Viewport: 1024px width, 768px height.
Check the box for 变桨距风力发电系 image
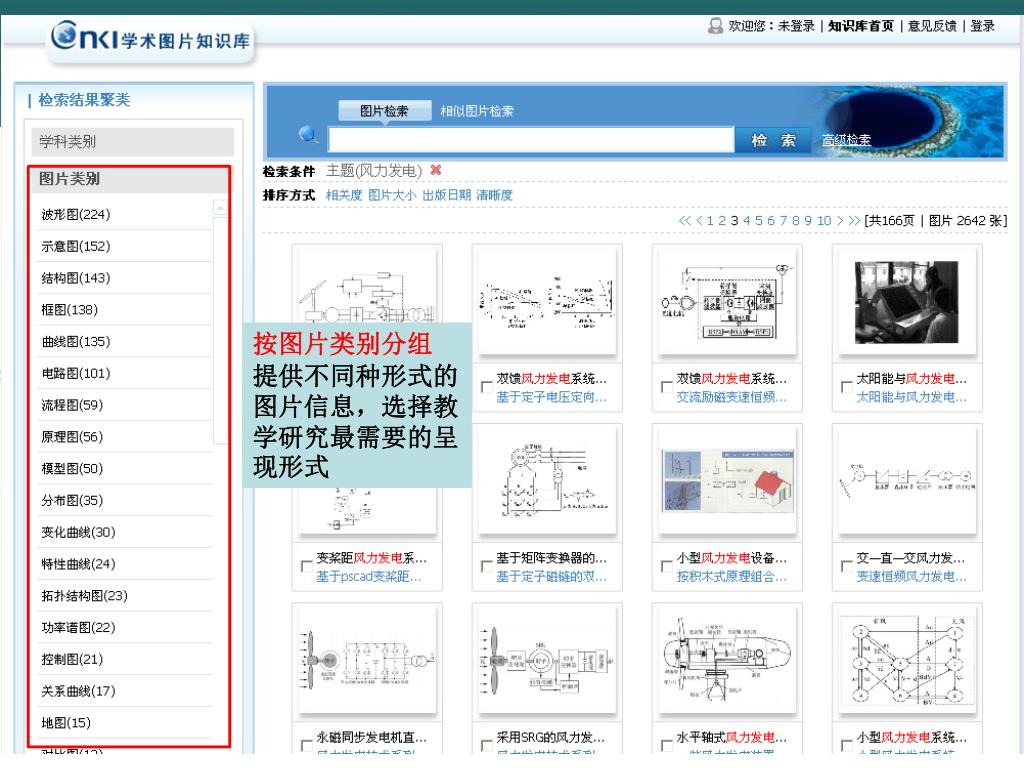tap(306, 566)
